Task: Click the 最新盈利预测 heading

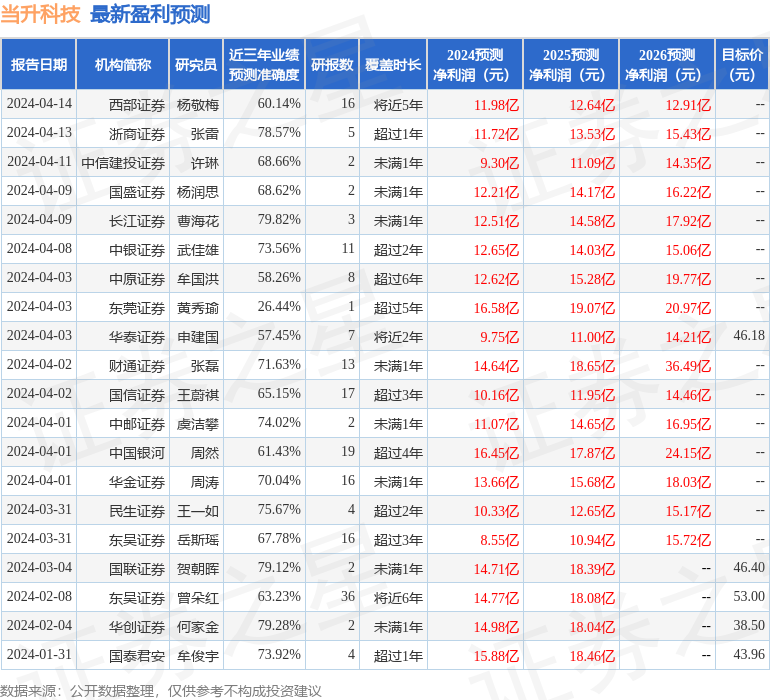Action: [x=150, y=14]
